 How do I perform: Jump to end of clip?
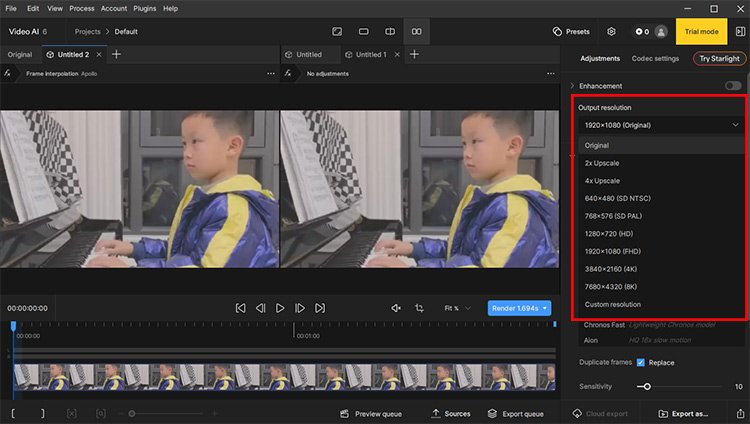click(320, 308)
